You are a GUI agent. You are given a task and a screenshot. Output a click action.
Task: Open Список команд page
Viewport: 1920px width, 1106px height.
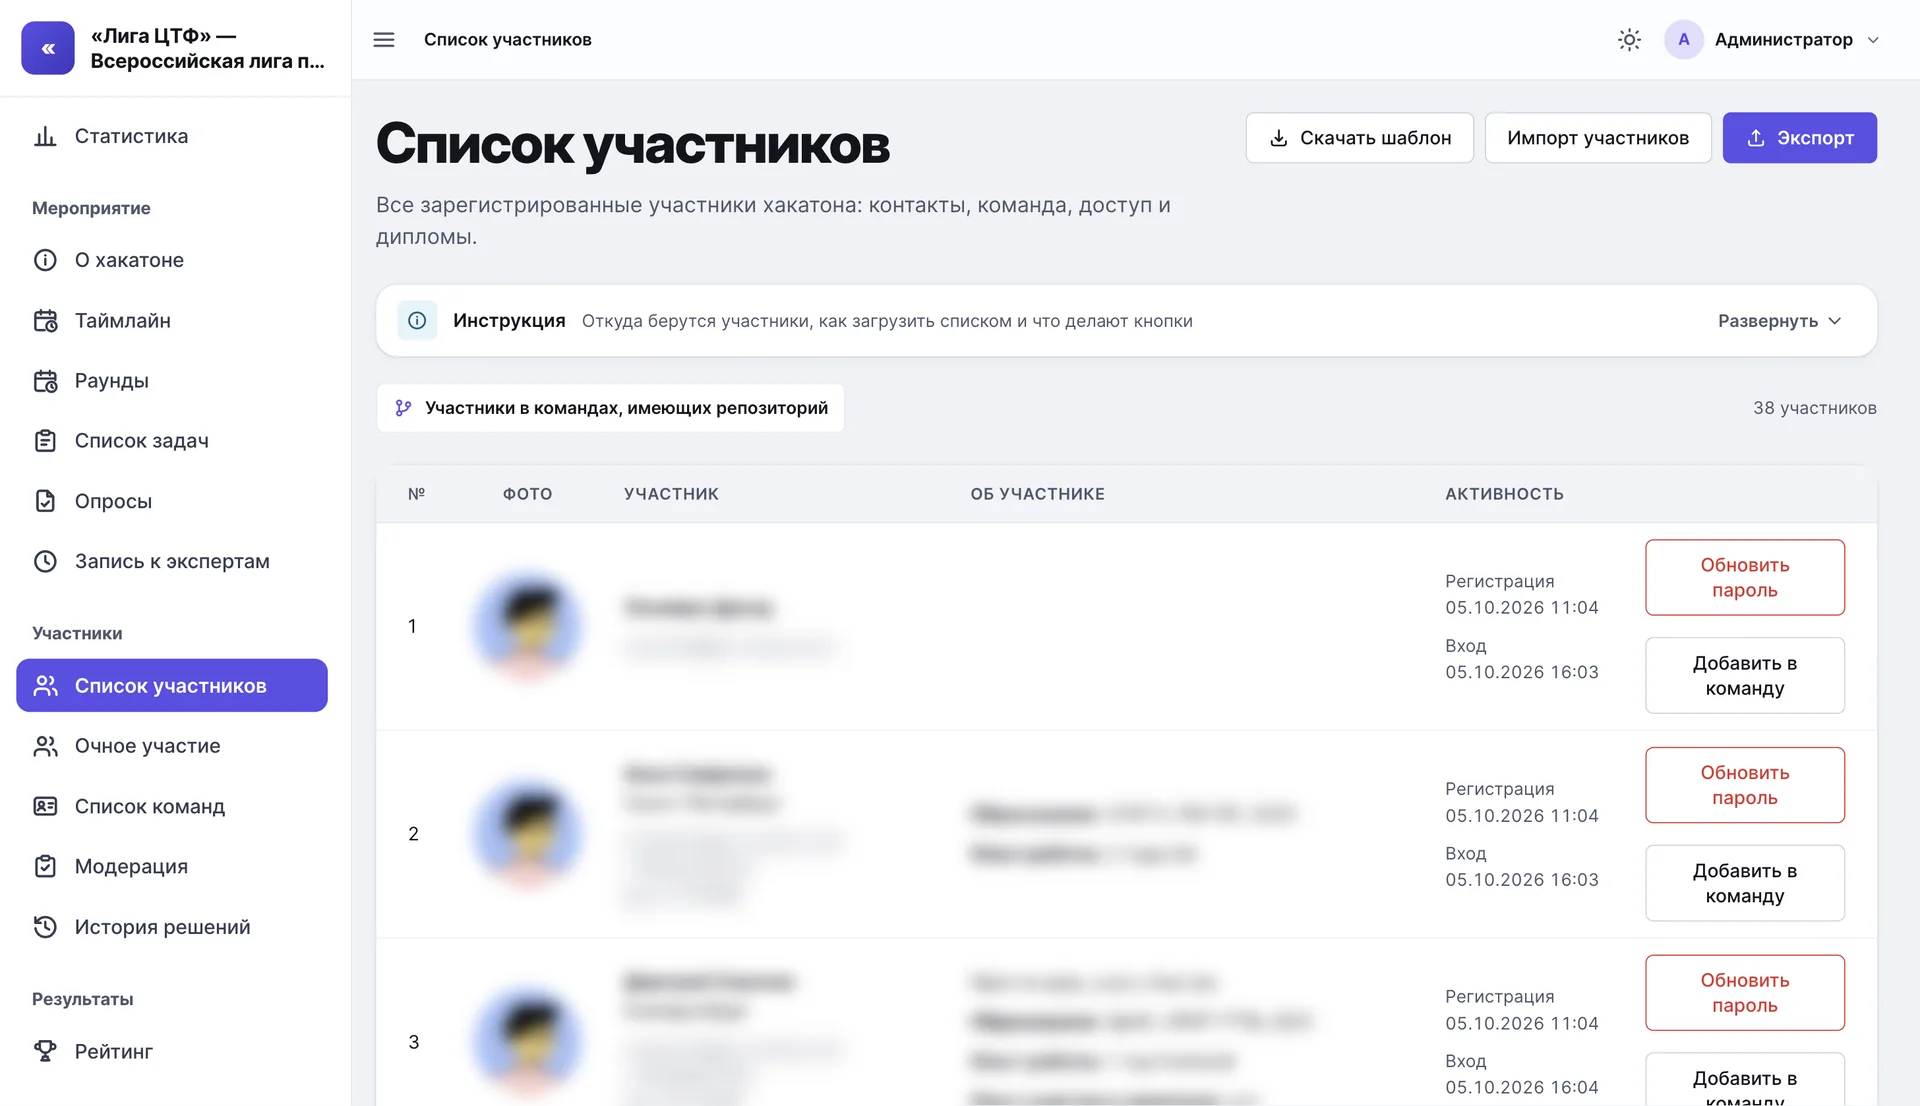pos(172,806)
